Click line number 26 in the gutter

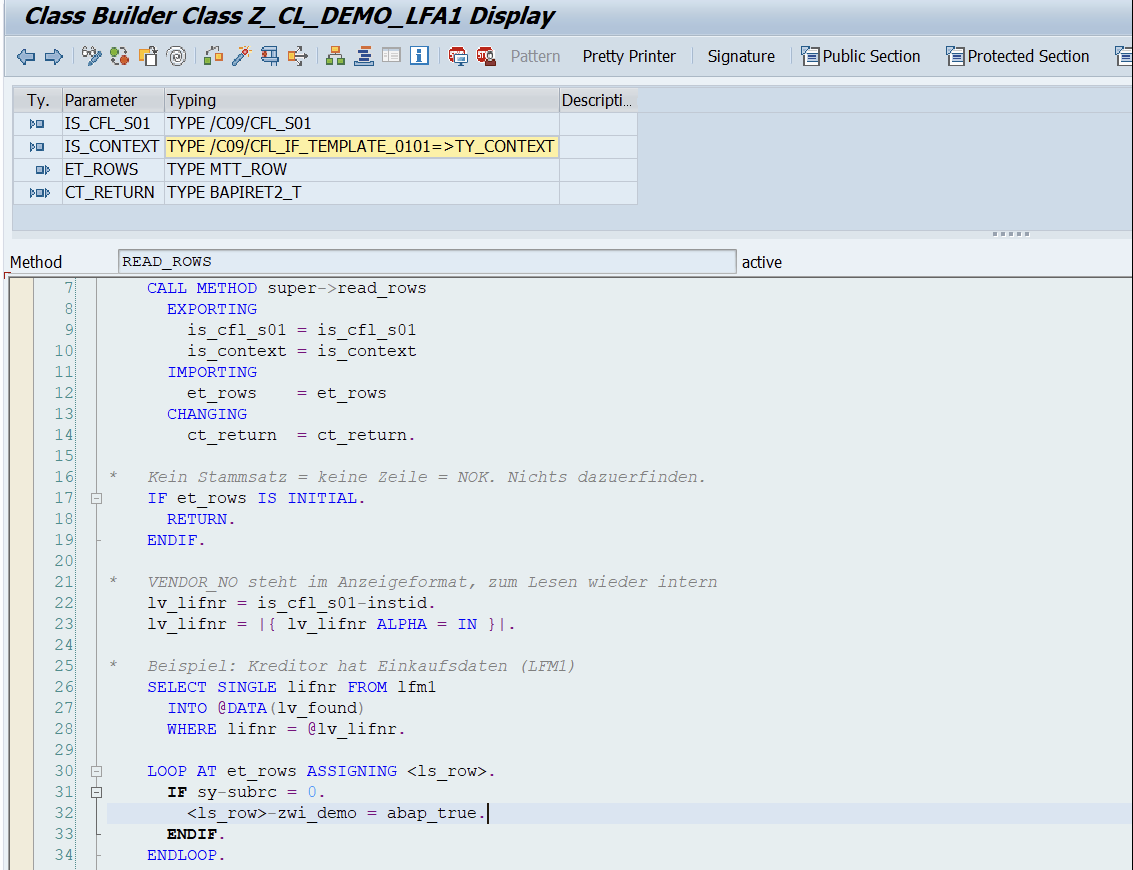pyautogui.click(x=64, y=687)
